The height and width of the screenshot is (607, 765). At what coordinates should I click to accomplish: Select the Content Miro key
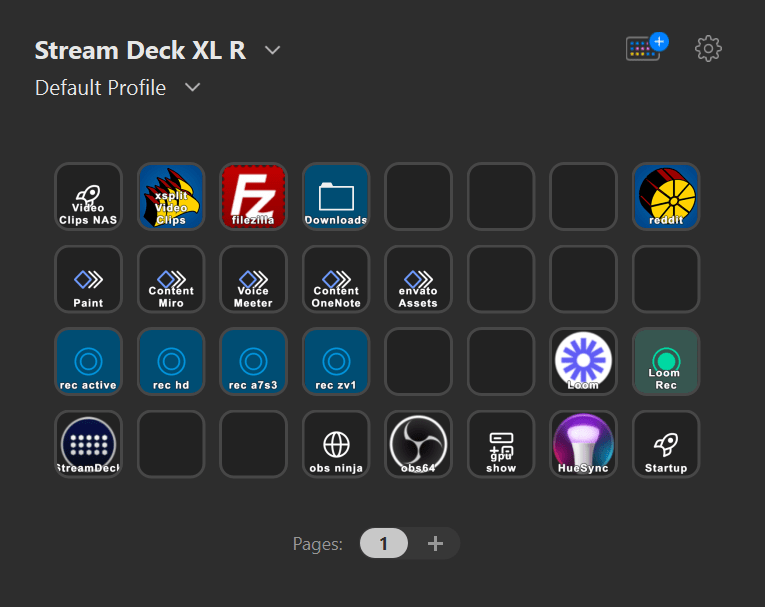click(x=171, y=279)
